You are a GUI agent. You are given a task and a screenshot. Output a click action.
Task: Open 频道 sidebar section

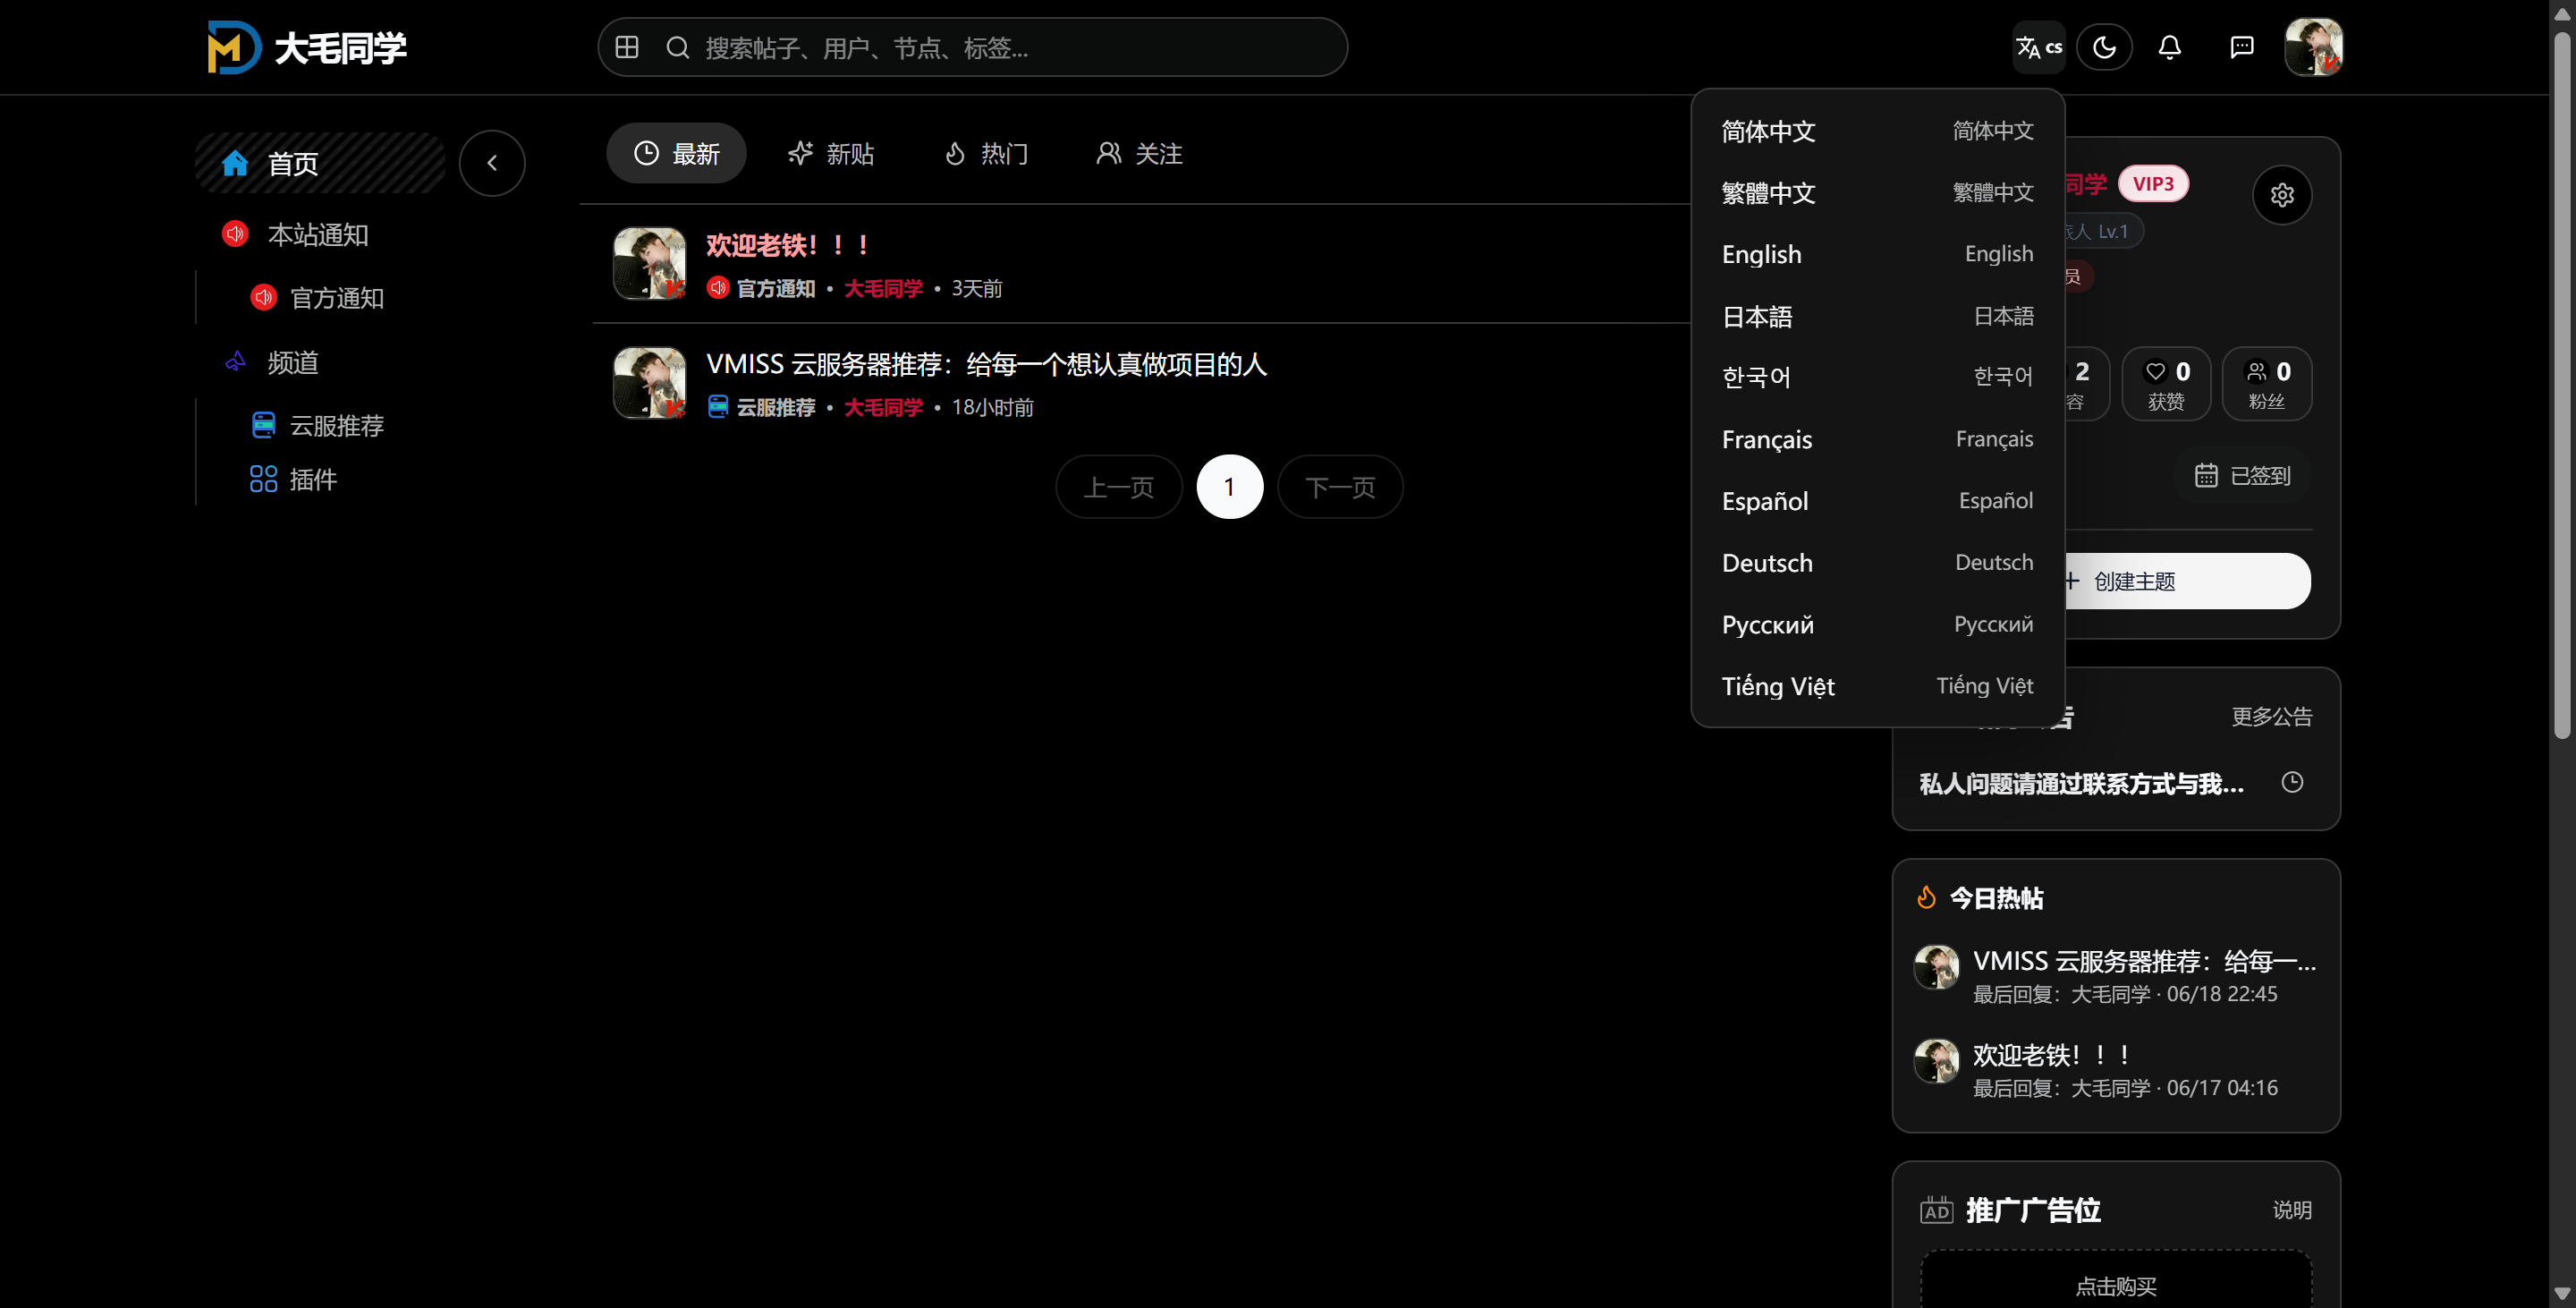(x=292, y=362)
